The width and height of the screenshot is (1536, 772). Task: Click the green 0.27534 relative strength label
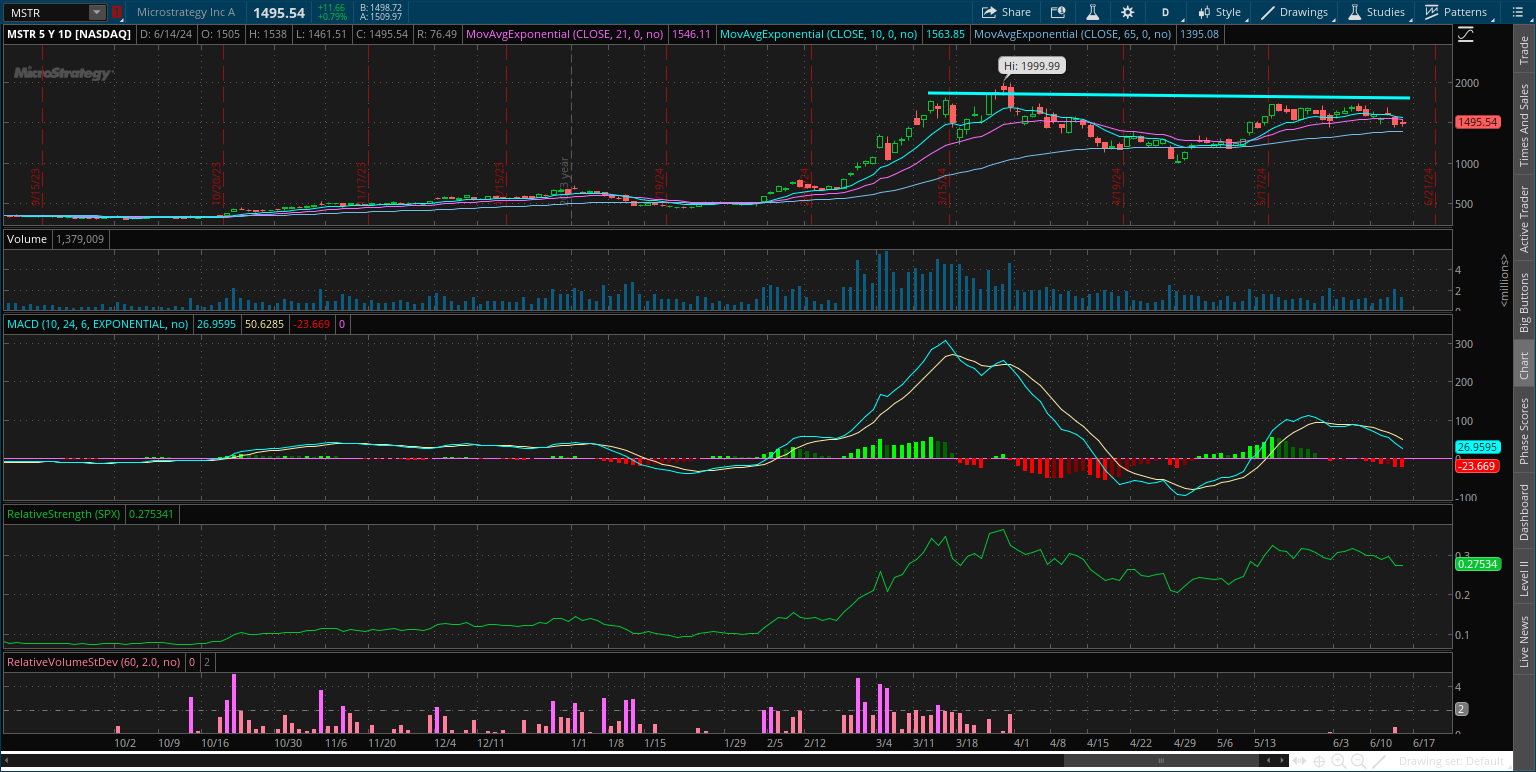pos(1476,564)
